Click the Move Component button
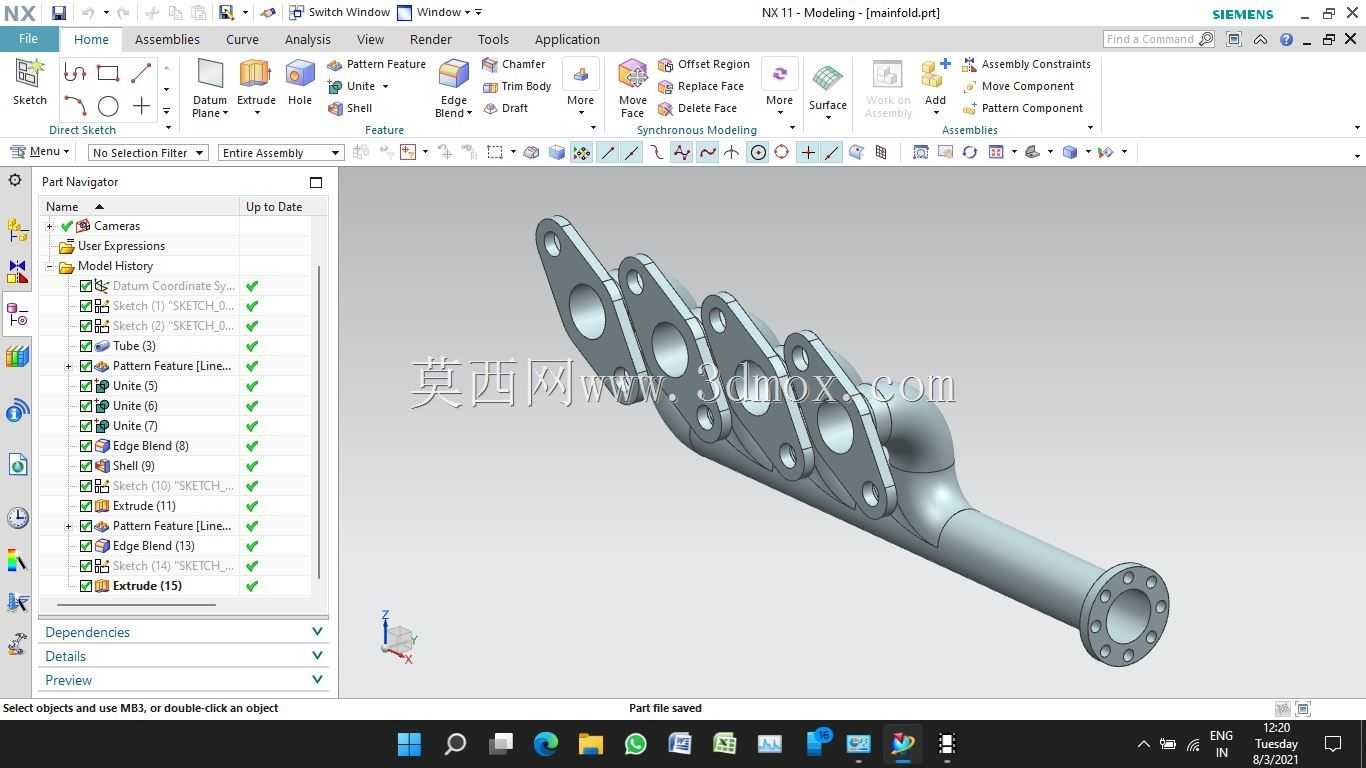The height and width of the screenshot is (768, 1366). coord(1018,86)
